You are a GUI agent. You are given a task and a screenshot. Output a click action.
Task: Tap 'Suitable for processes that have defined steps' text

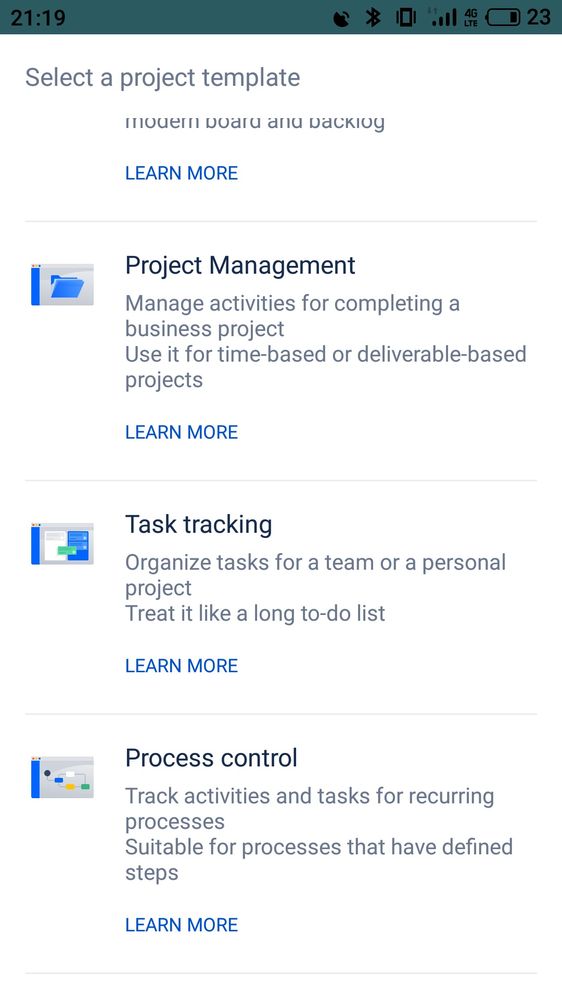pyautogui.click(x=319, y=859)
